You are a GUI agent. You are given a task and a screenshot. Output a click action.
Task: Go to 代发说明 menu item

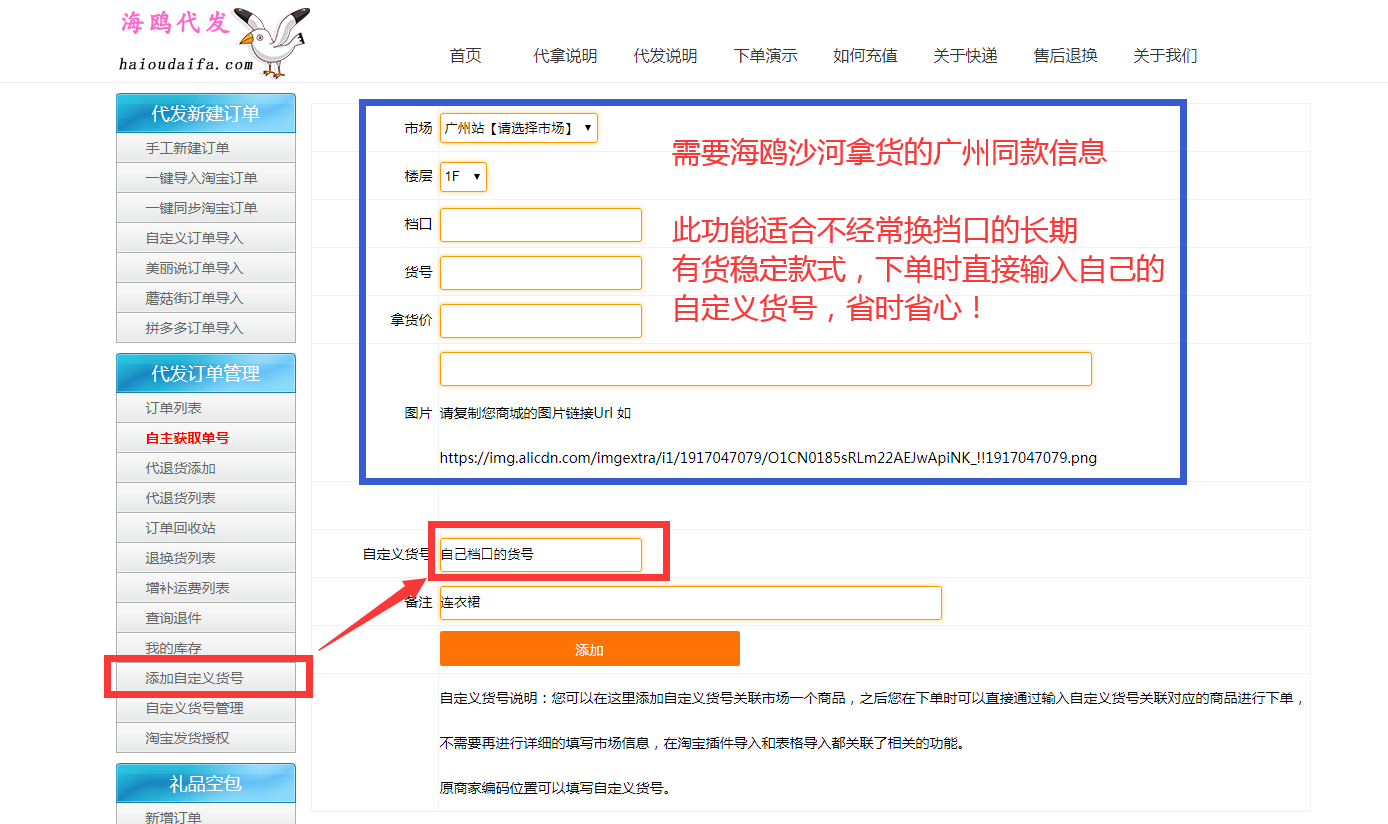(x=665, y=56)
